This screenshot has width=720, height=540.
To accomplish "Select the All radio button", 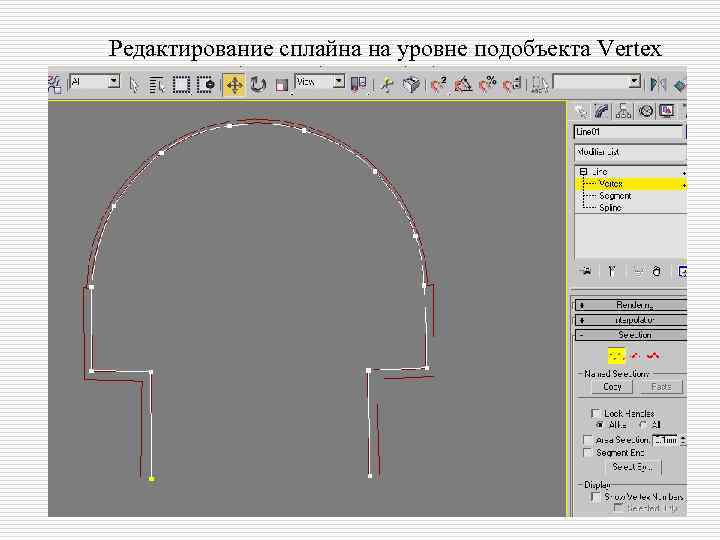I will click(643, 425).
